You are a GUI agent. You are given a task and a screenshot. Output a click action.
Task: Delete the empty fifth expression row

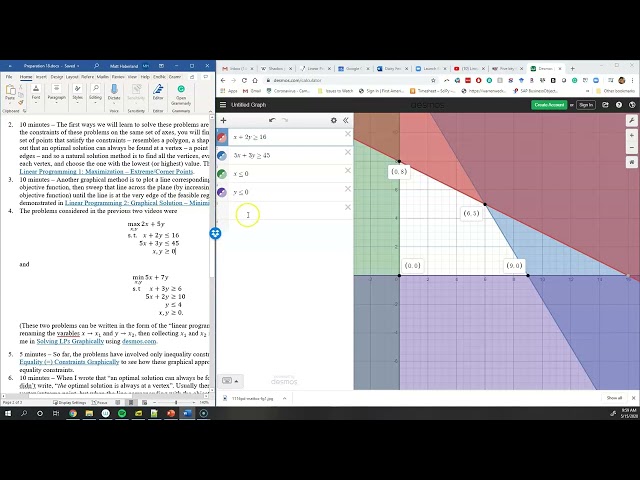348,207
